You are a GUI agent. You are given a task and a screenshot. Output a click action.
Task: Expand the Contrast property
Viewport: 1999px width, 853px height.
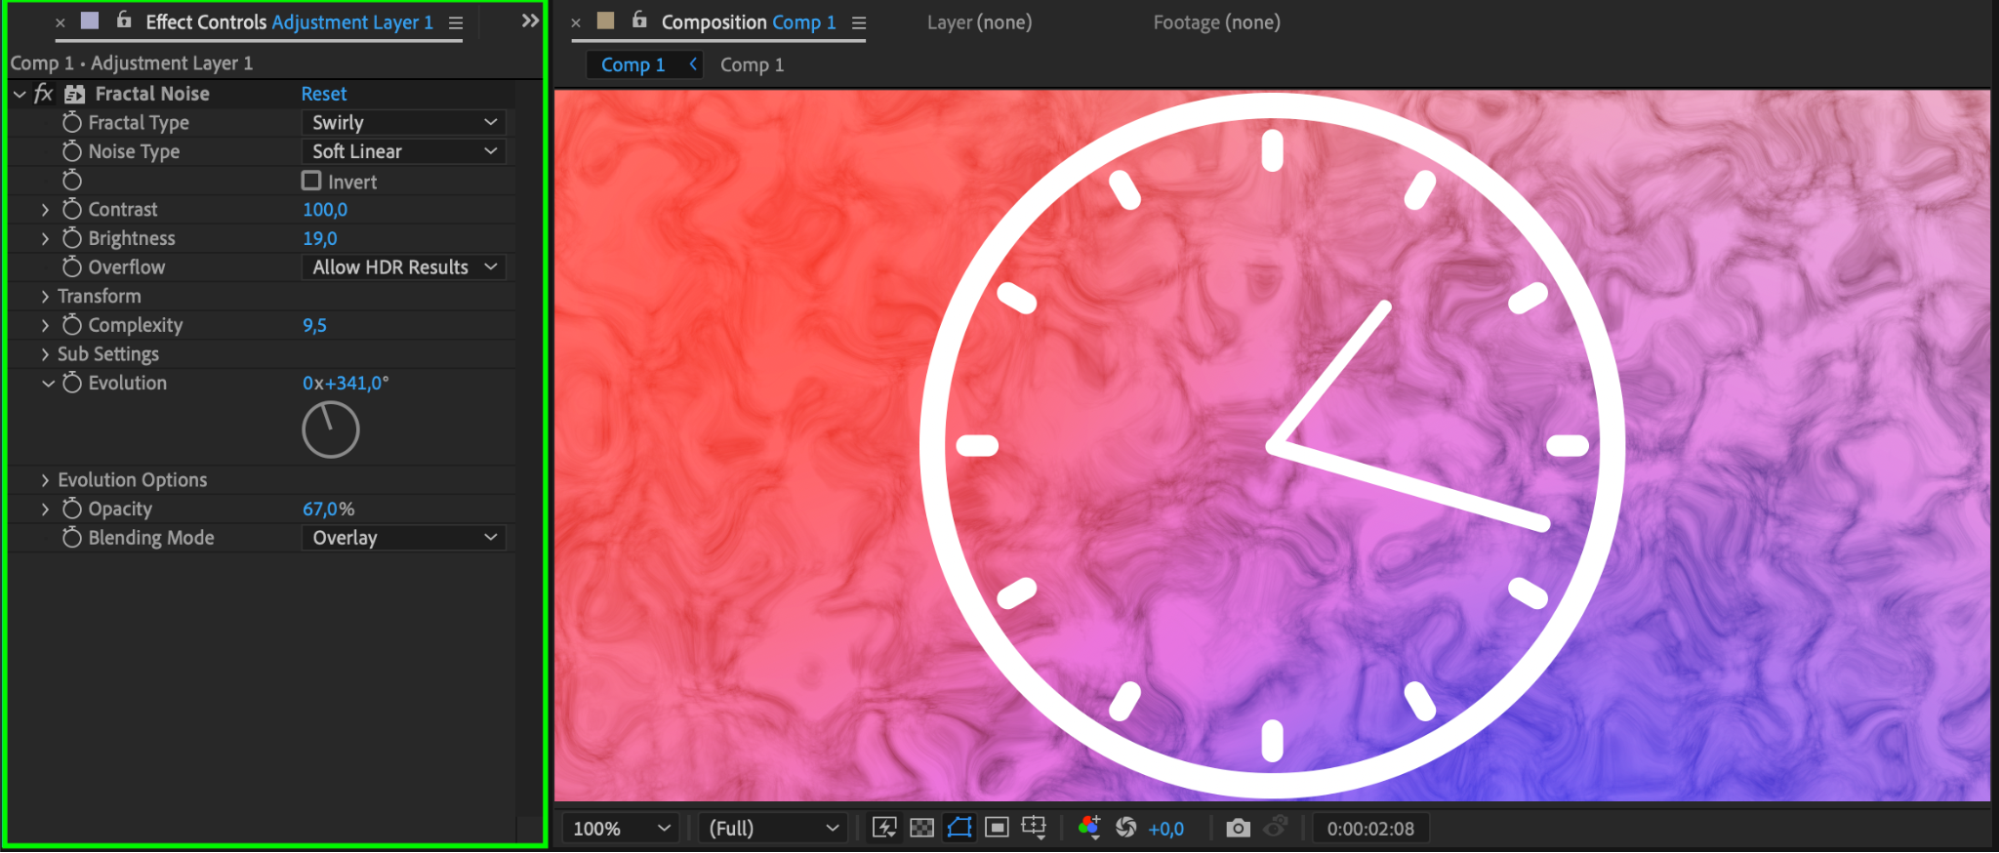(45, 210)
